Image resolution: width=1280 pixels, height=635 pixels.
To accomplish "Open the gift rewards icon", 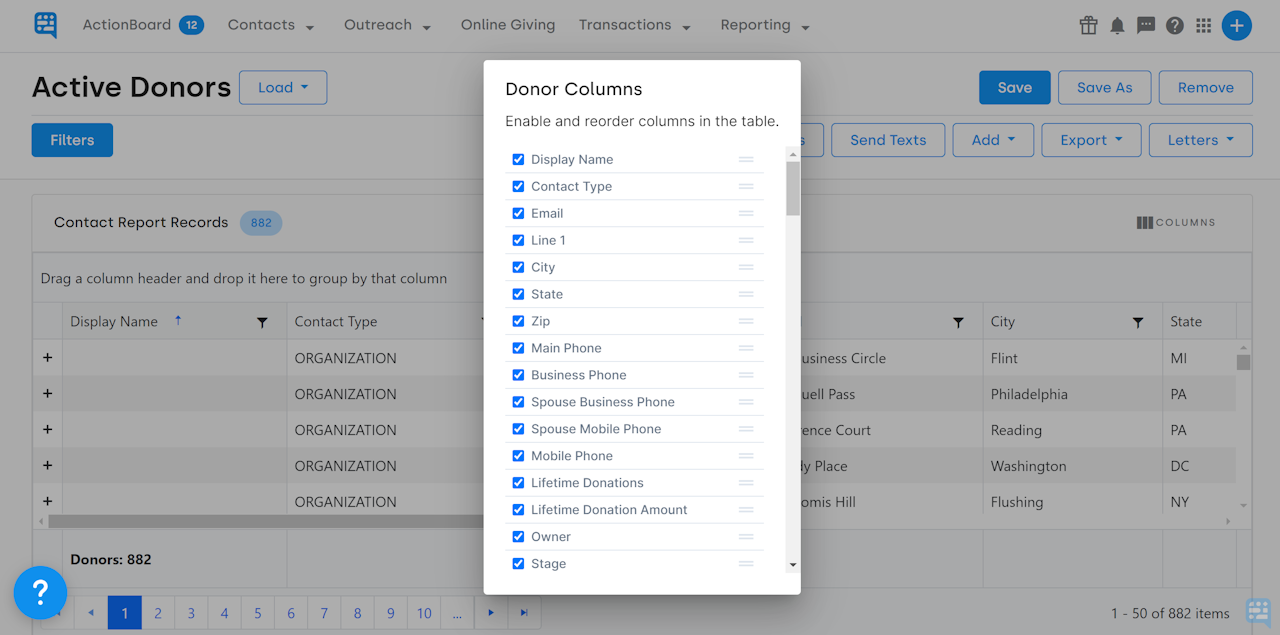I will (1088, 25).
